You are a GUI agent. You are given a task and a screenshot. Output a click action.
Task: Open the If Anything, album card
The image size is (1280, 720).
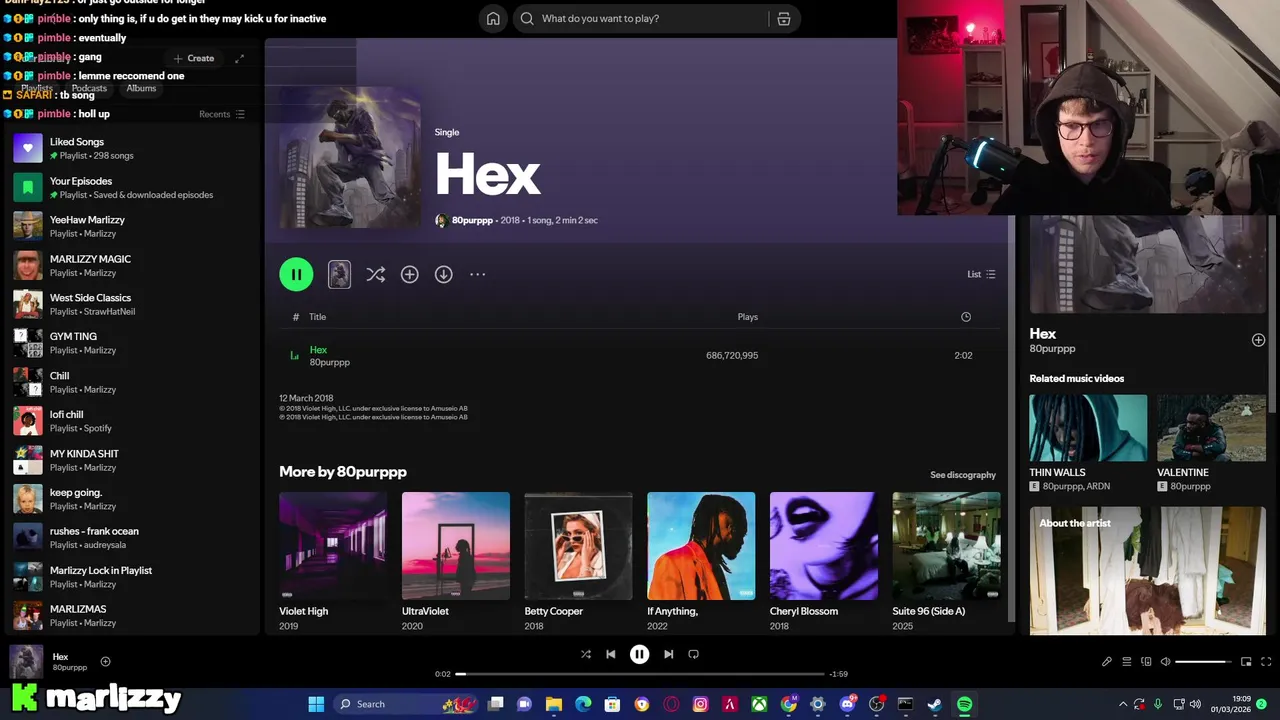pyautogui.click(x=701, y=561)
